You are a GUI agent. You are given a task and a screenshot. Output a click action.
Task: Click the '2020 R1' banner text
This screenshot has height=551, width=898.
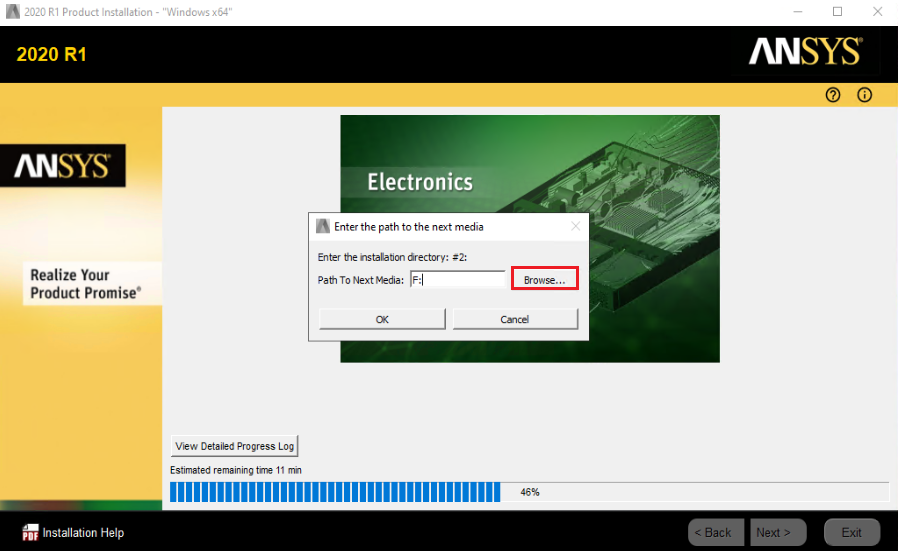(x=52, y=54)
